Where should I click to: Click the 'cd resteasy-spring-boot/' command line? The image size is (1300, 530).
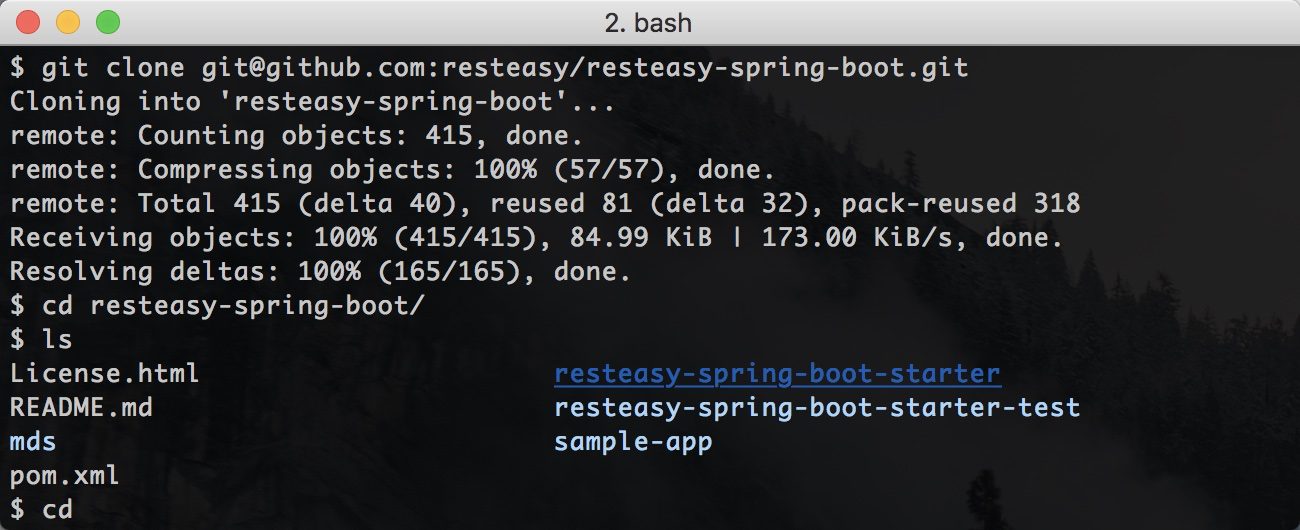(216, 306)
